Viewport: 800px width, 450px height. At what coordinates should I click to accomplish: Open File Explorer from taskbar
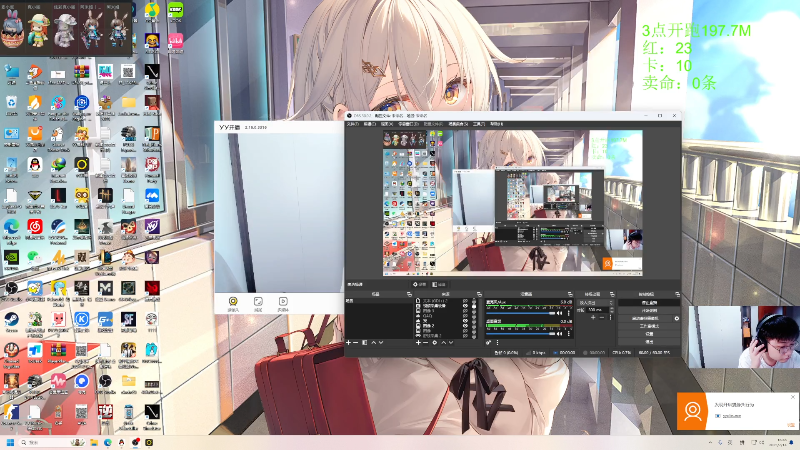[94, 442]
